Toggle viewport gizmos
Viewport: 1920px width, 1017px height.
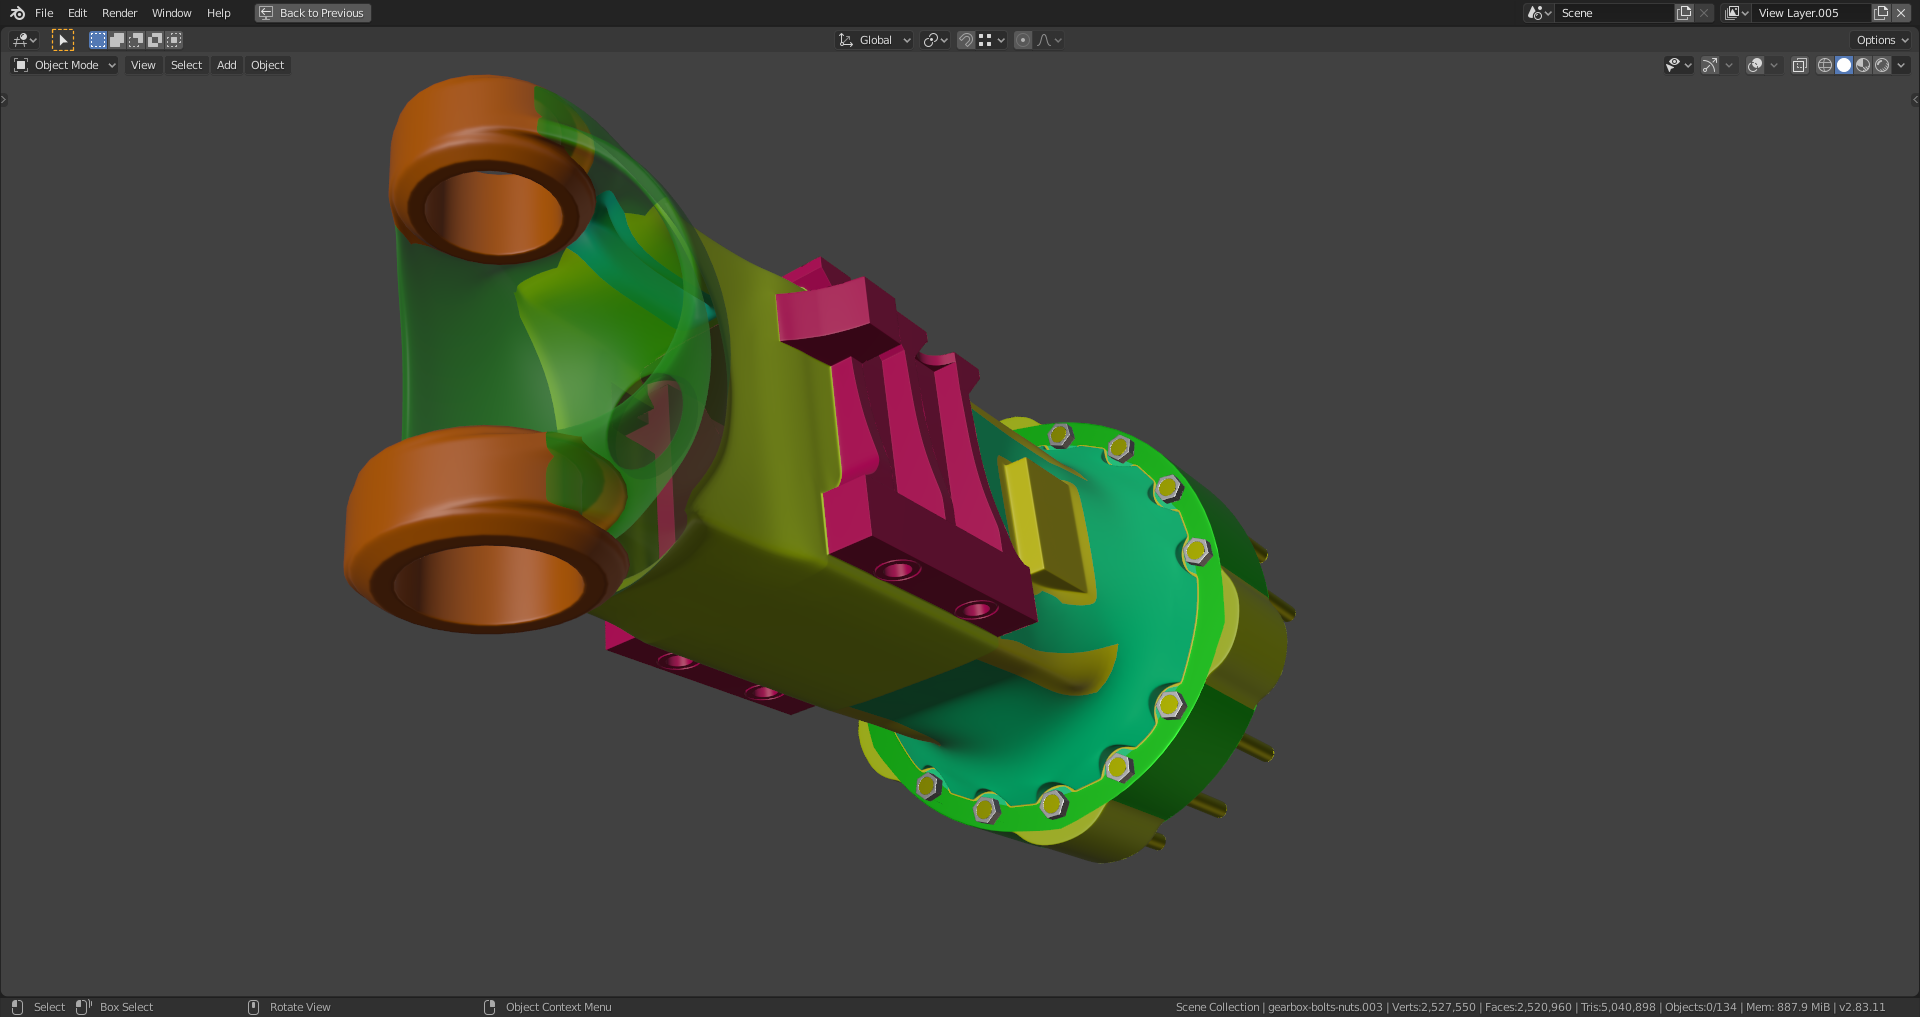[x=1710, y=65]
